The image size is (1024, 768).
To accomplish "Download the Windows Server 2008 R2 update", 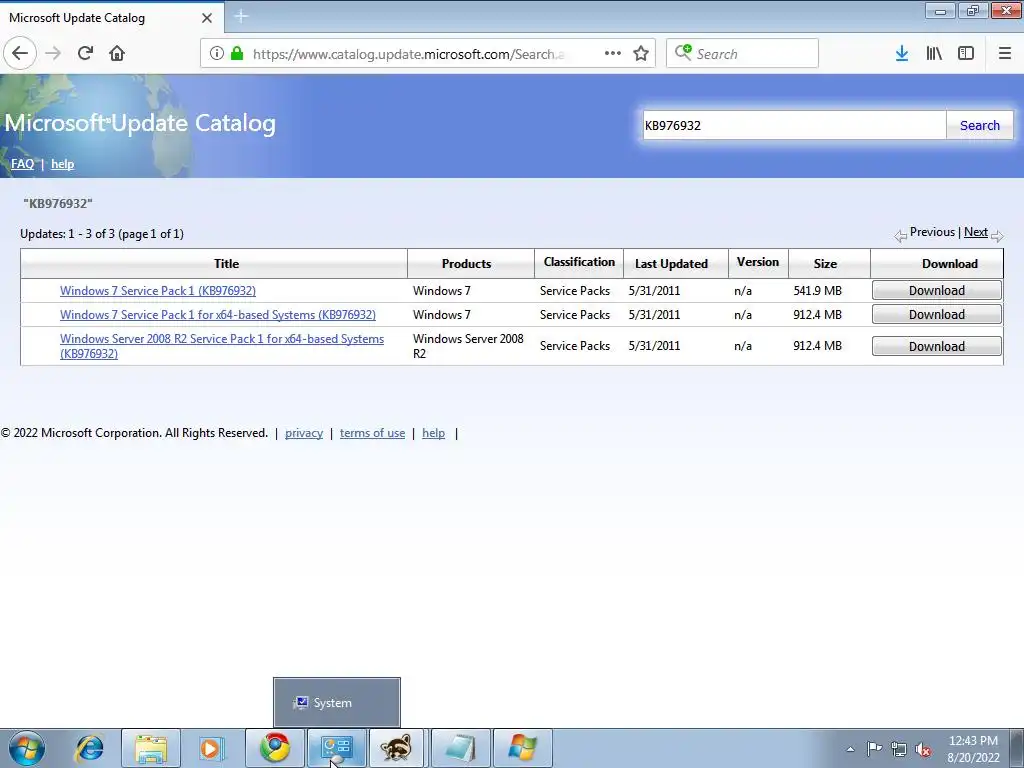I will (x=936, y=346).
